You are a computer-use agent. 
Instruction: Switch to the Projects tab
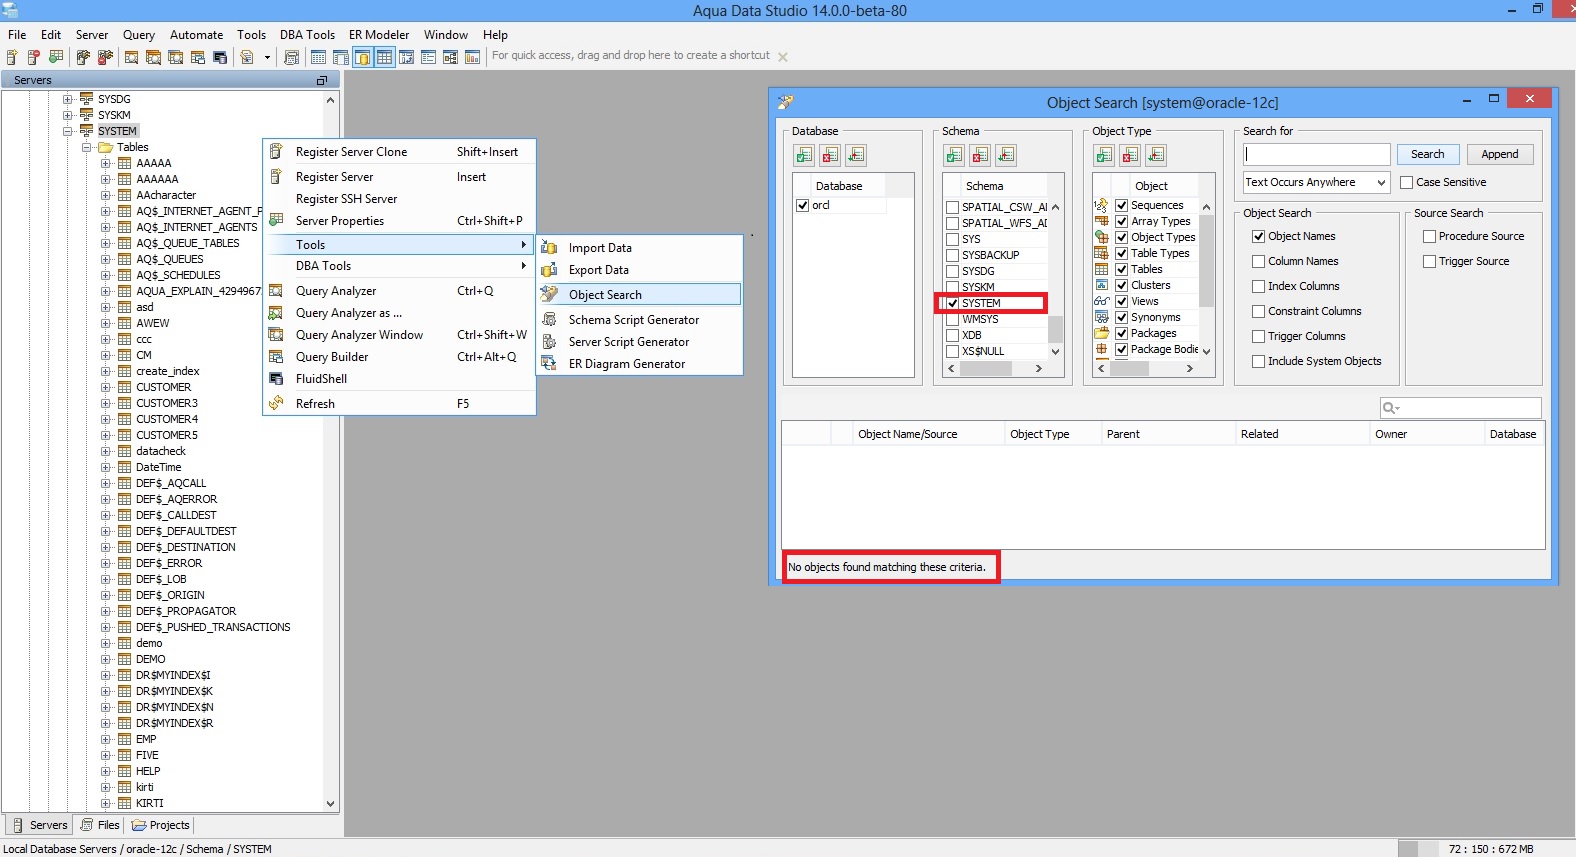(x=160, y=825)
